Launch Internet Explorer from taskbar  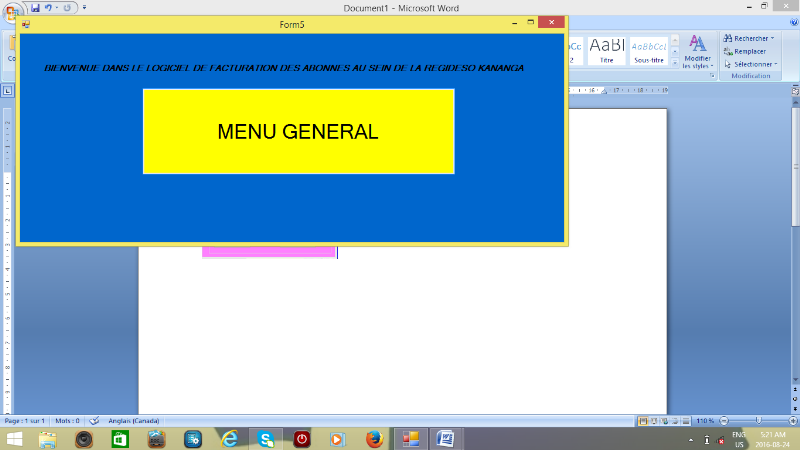coord(230,439)
